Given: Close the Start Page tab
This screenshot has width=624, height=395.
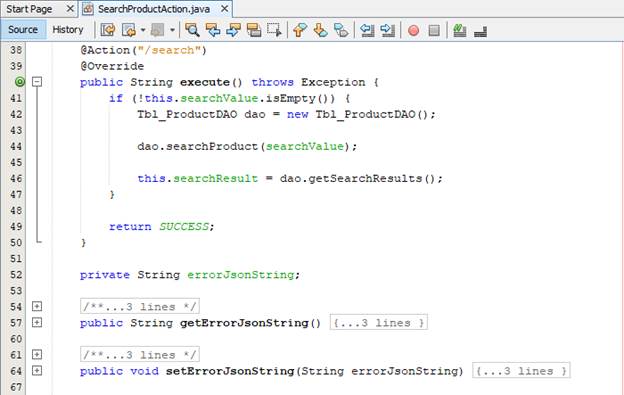Looking at the screenshot, I should coord(70,8).
